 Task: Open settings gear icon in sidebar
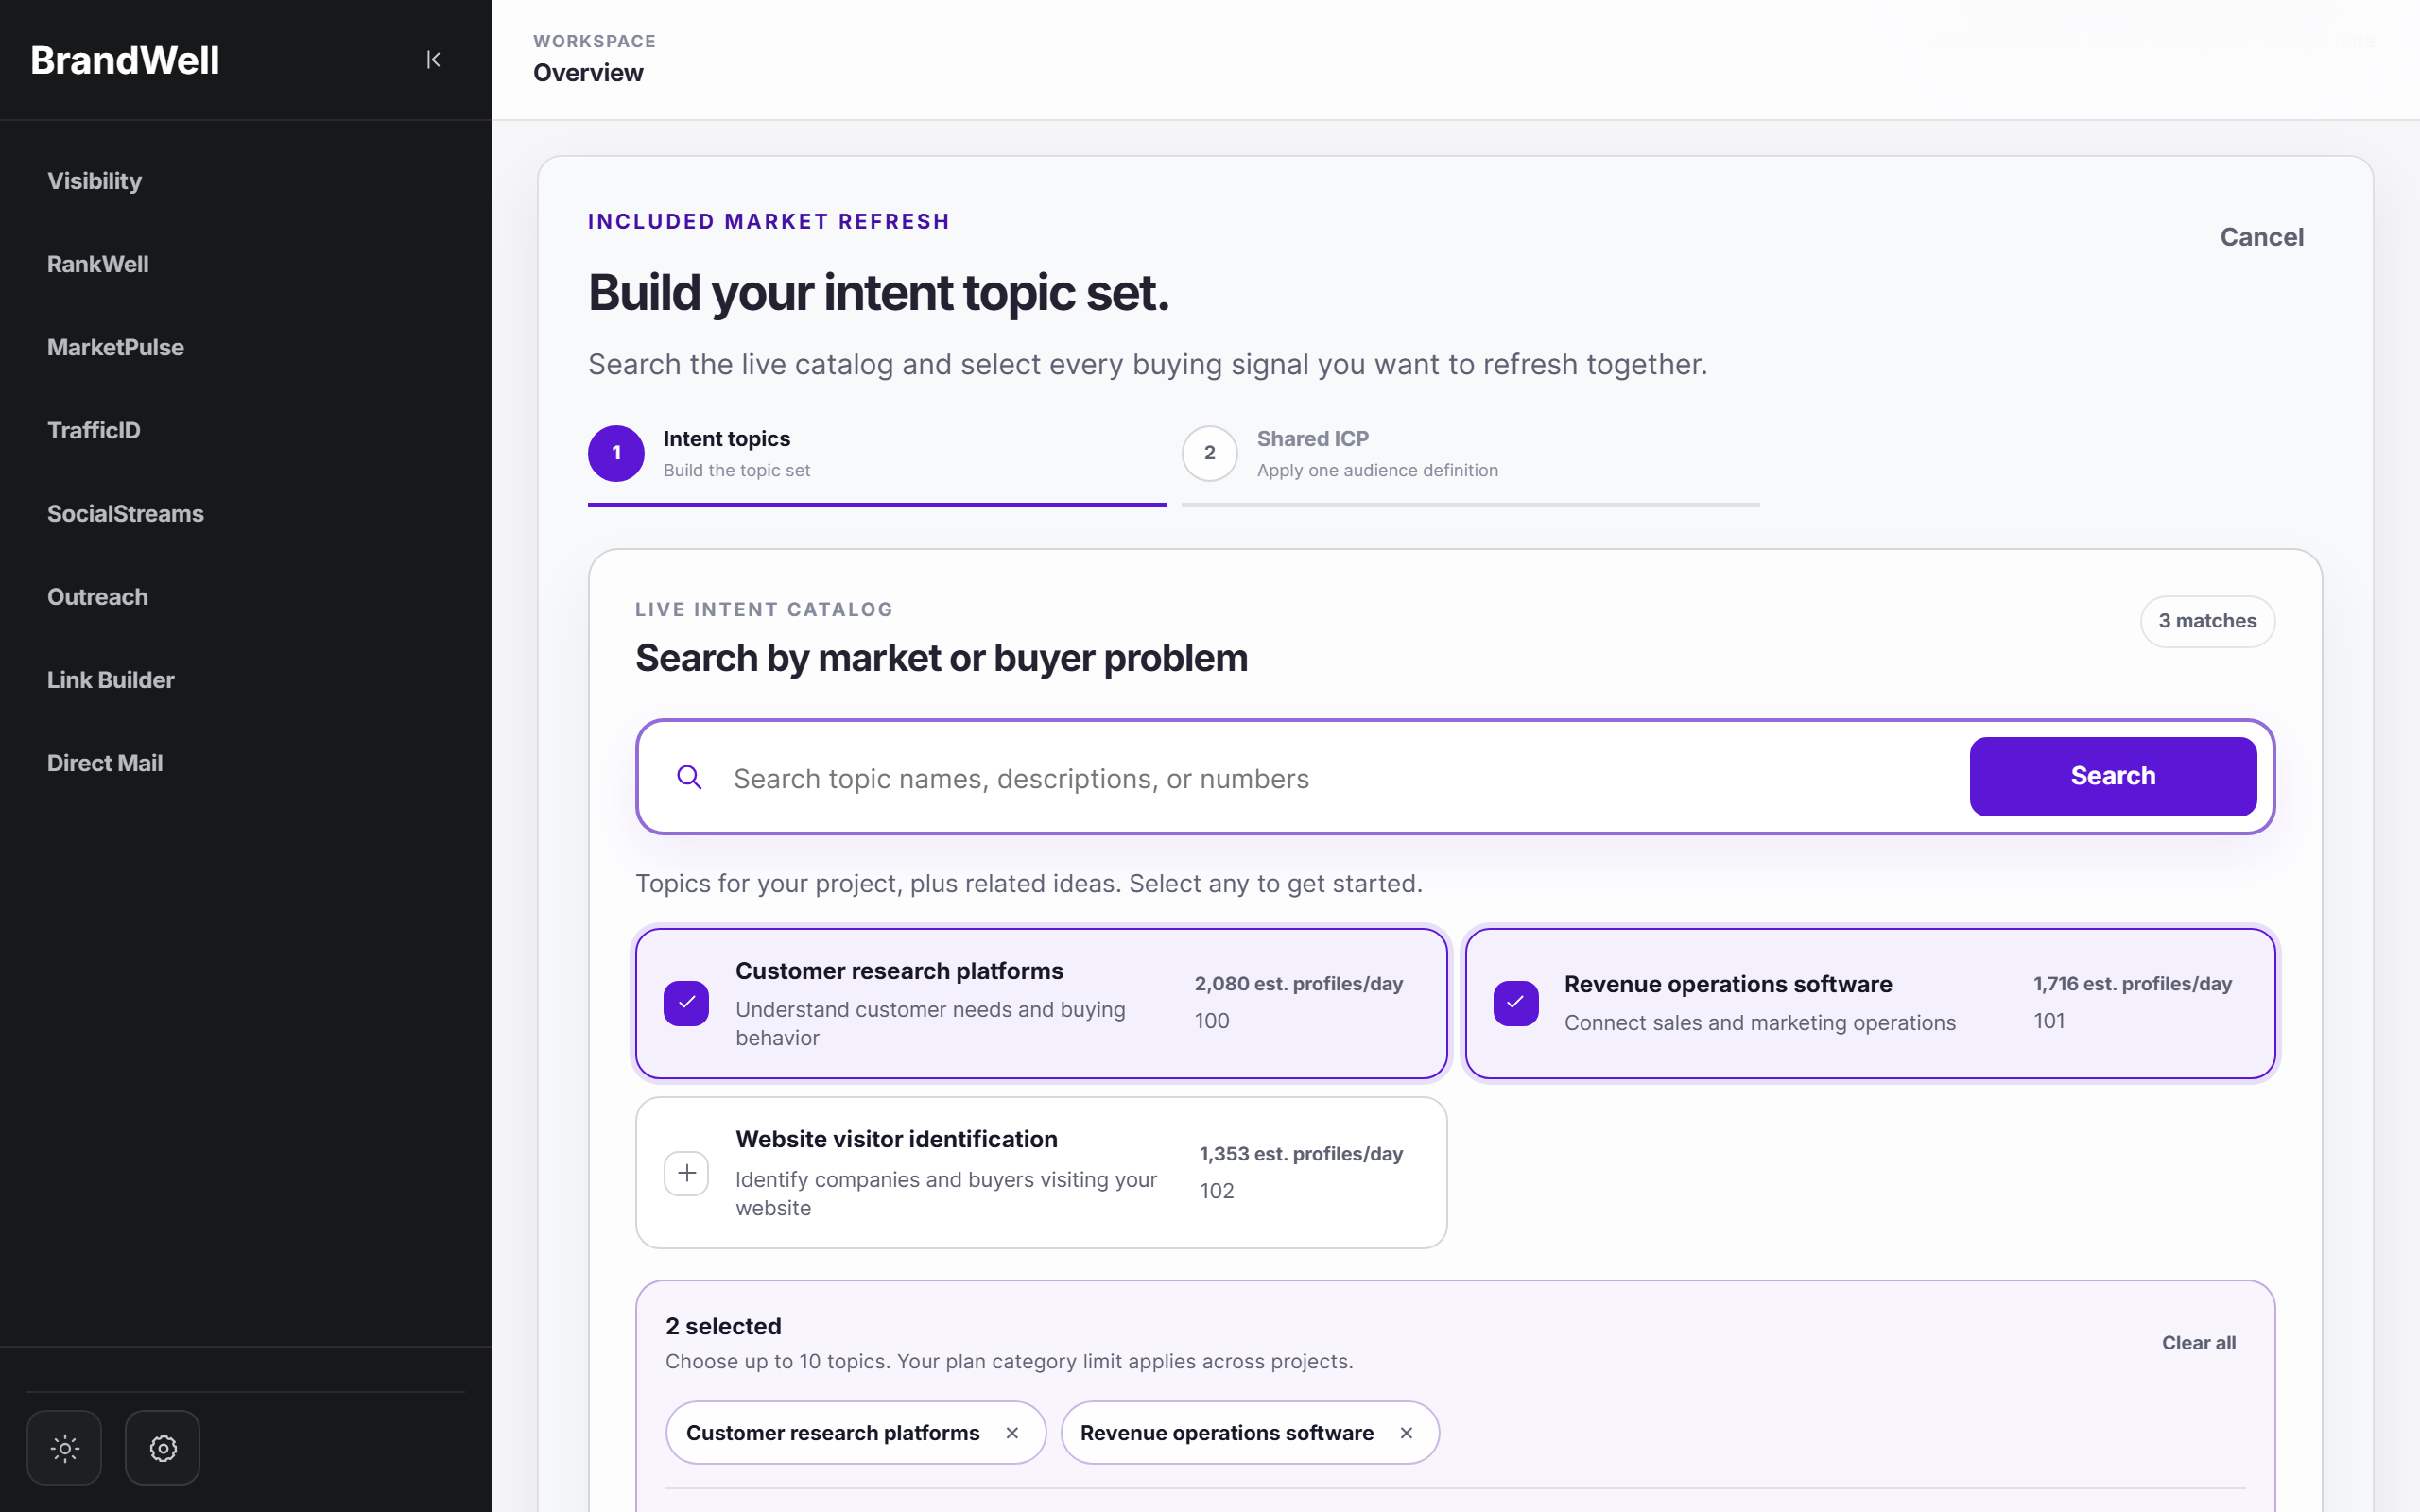click(x=163, y=1447)
